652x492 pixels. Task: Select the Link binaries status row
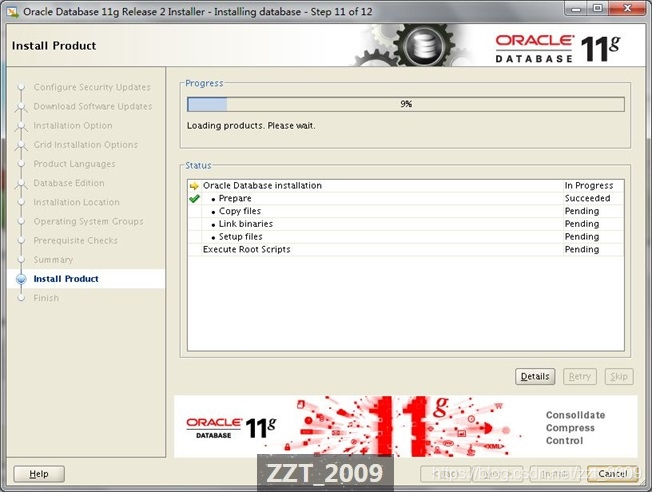coord(406,224)
